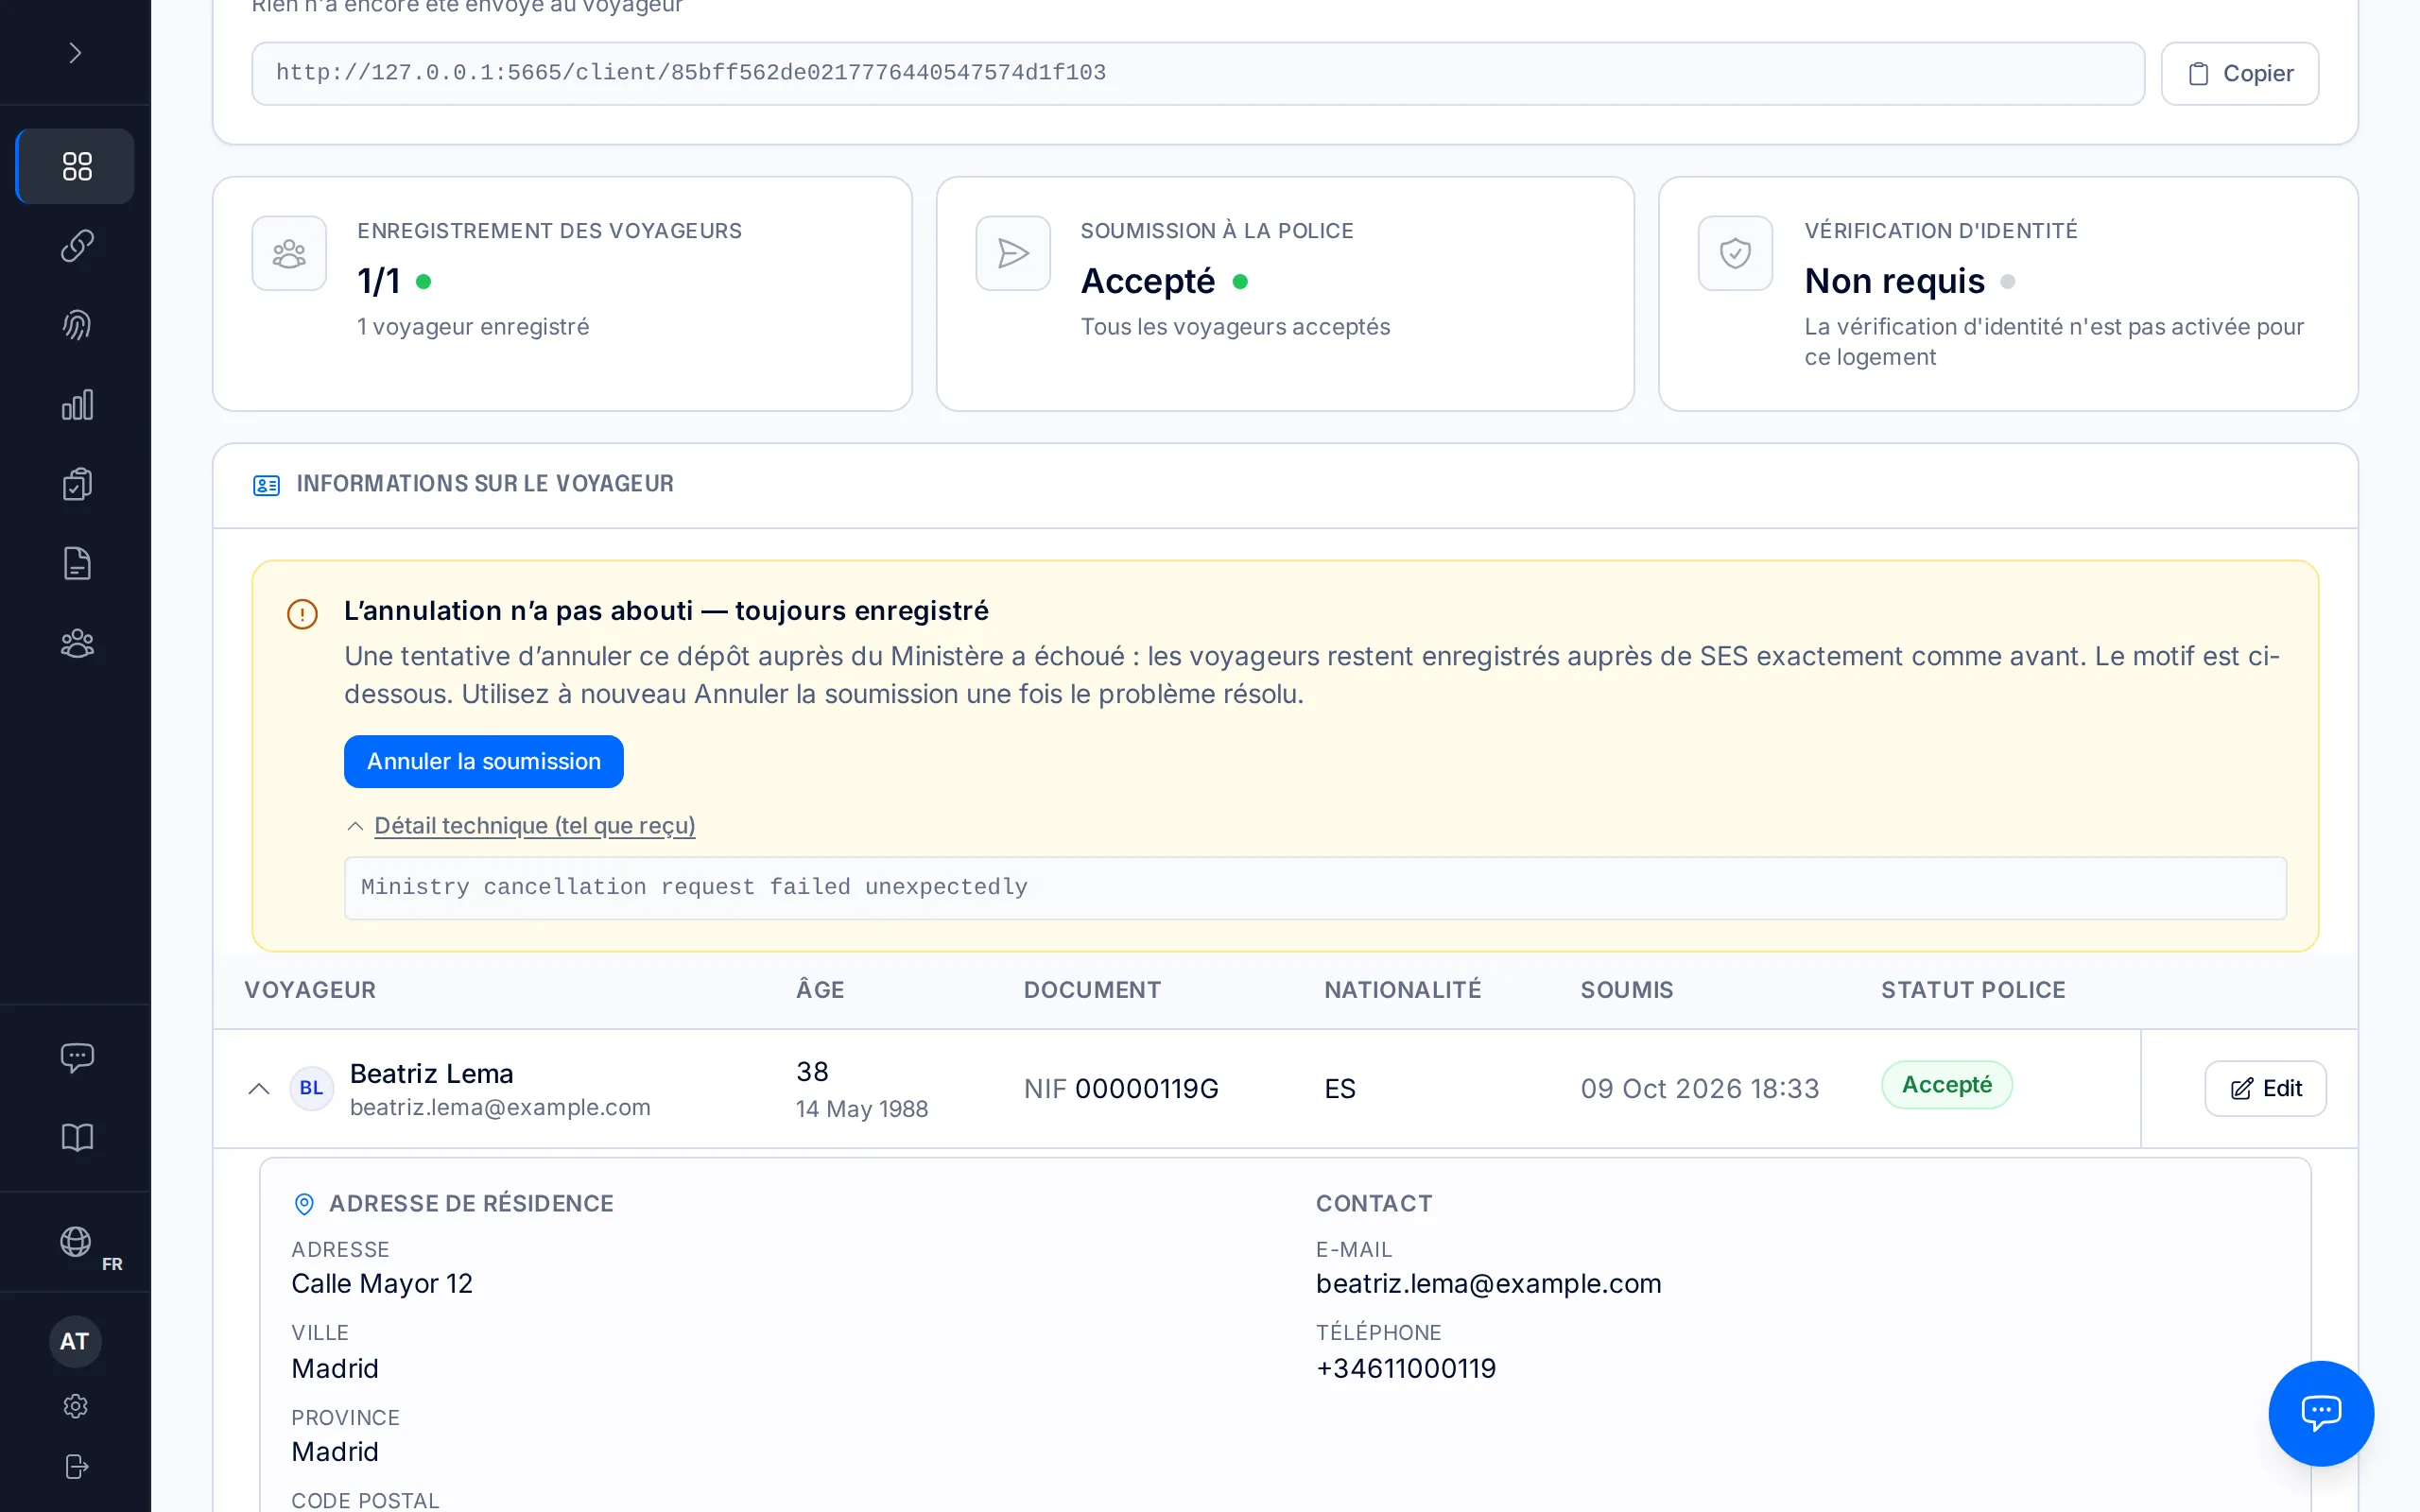Expand the sidebar with the chevron arrow
The height and width of the screenshot is (1512, 2420).
pos(75,52)
